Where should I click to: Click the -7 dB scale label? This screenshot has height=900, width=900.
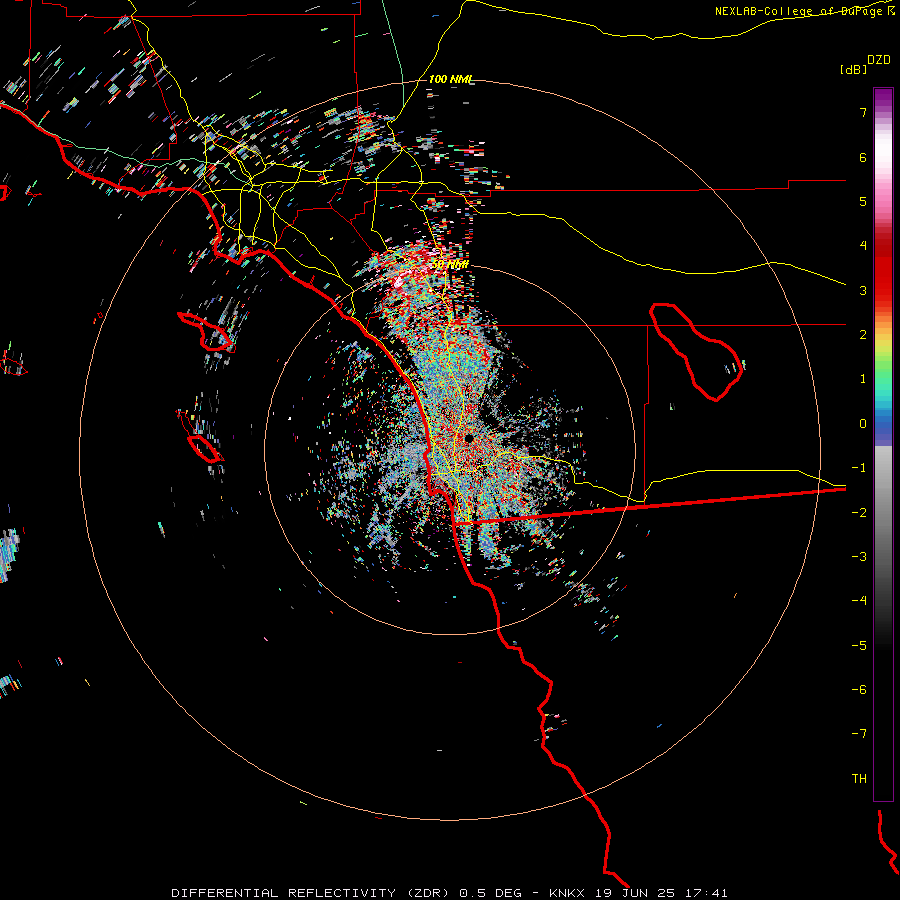coord(859,734)
